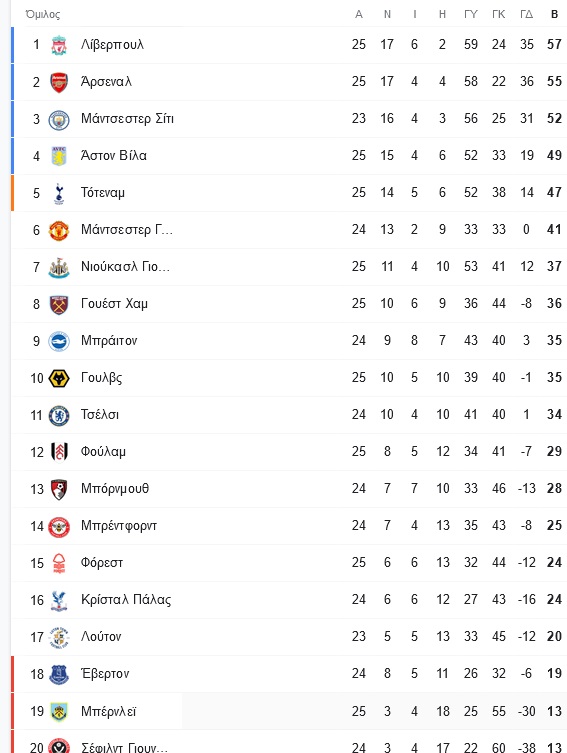
Task: Click the Newcastle United crest icon
Action: pyautogui.click(x=59, y=267)
